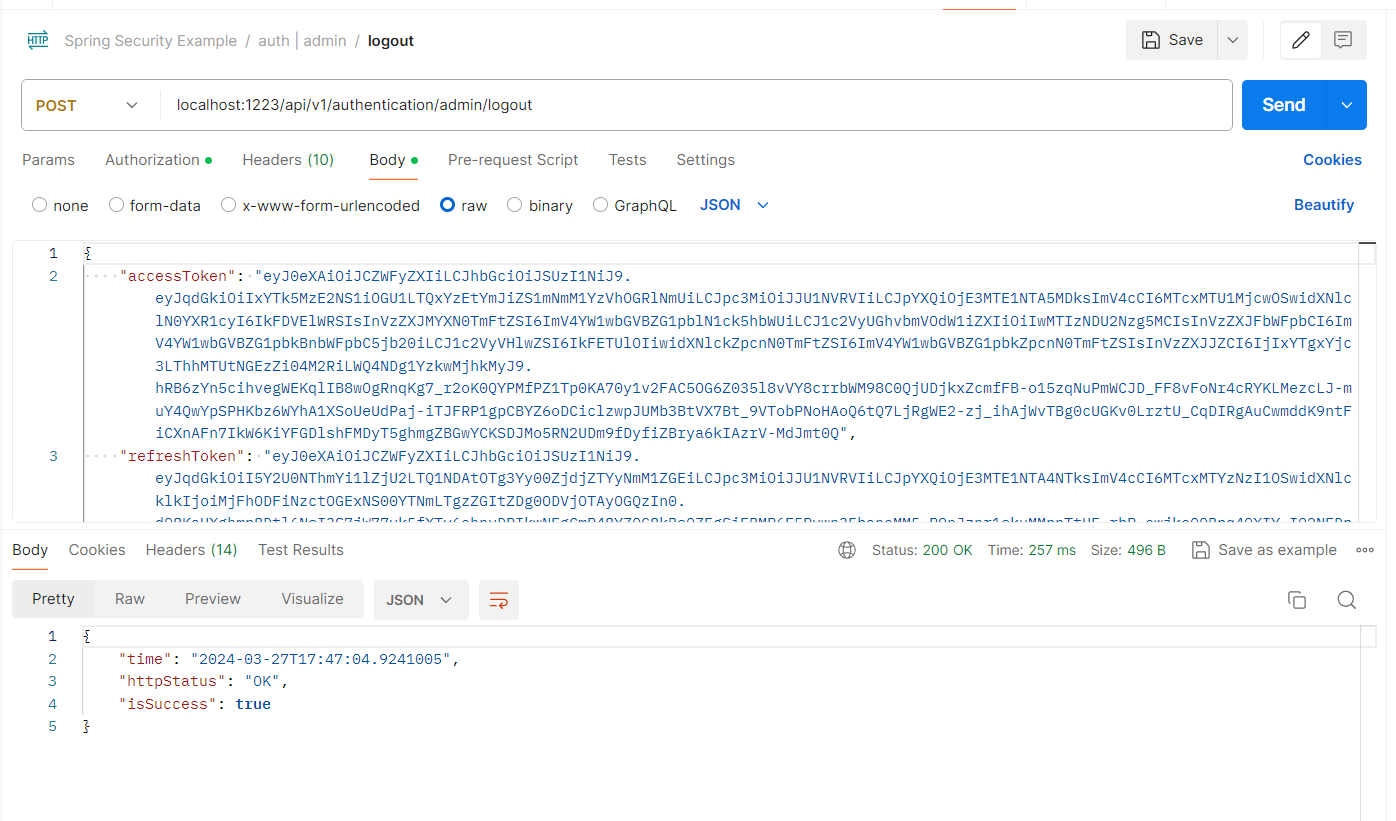Open the comments icon
The width and height of the screenshot is (1396, 821).
coord(1343,40)
